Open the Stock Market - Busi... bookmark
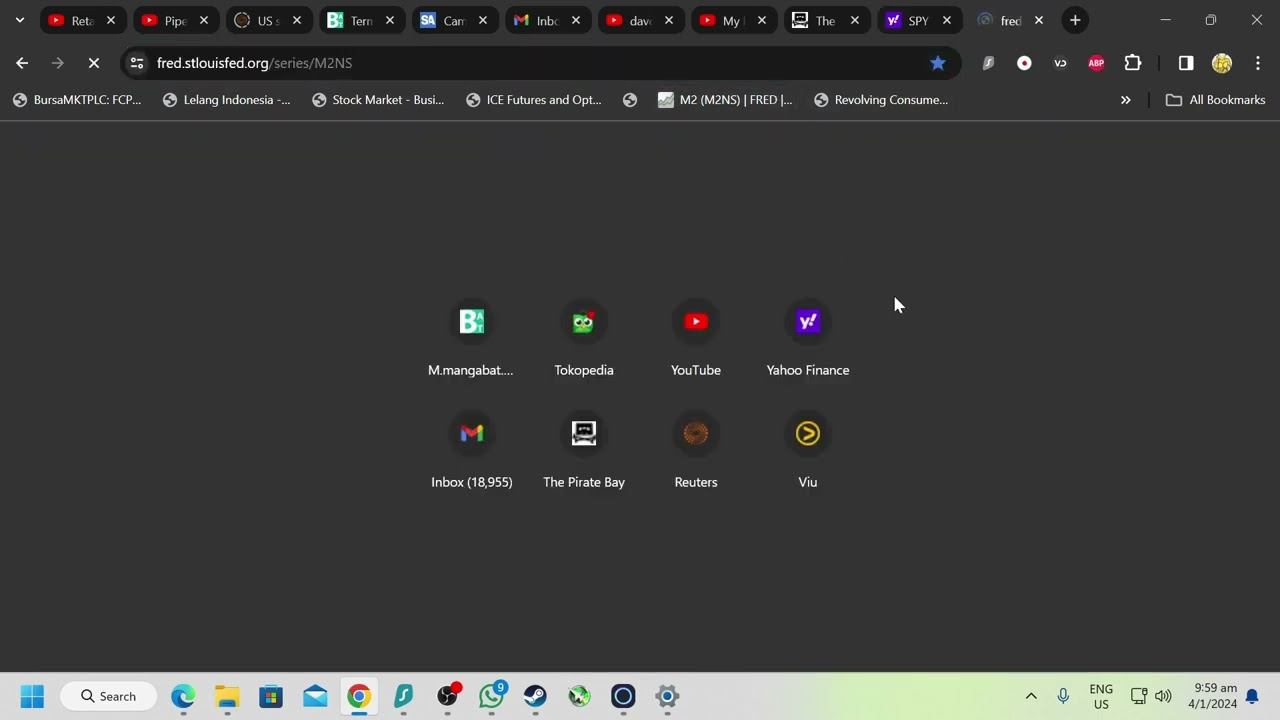1280x720 pixels. tap(378, 100)
